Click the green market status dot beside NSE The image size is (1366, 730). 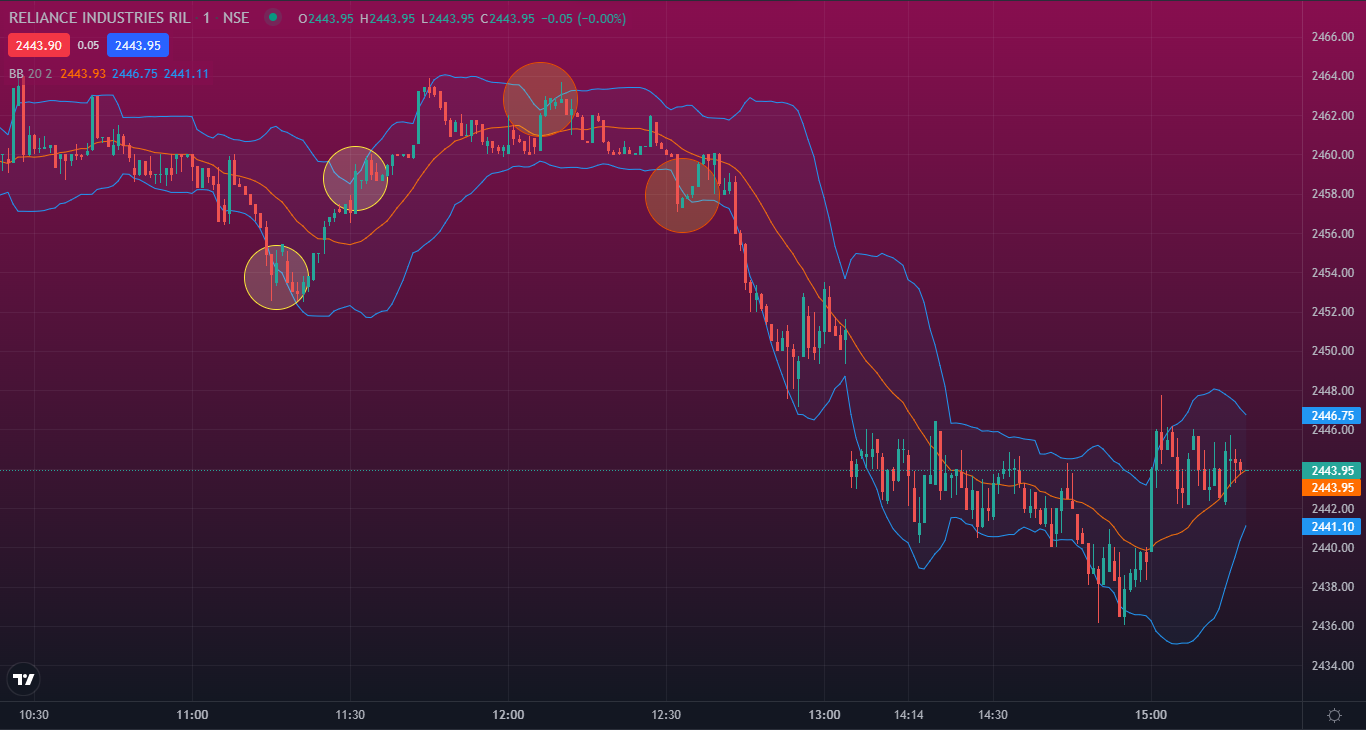click(273, 17)
